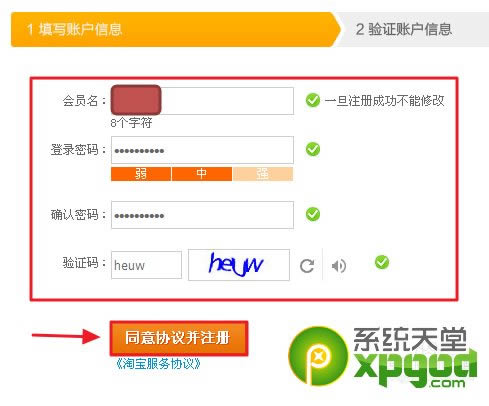Open step 2 验证账户信息 tab
This screenshot has height=406, width=489.
[x=412, y=29]
